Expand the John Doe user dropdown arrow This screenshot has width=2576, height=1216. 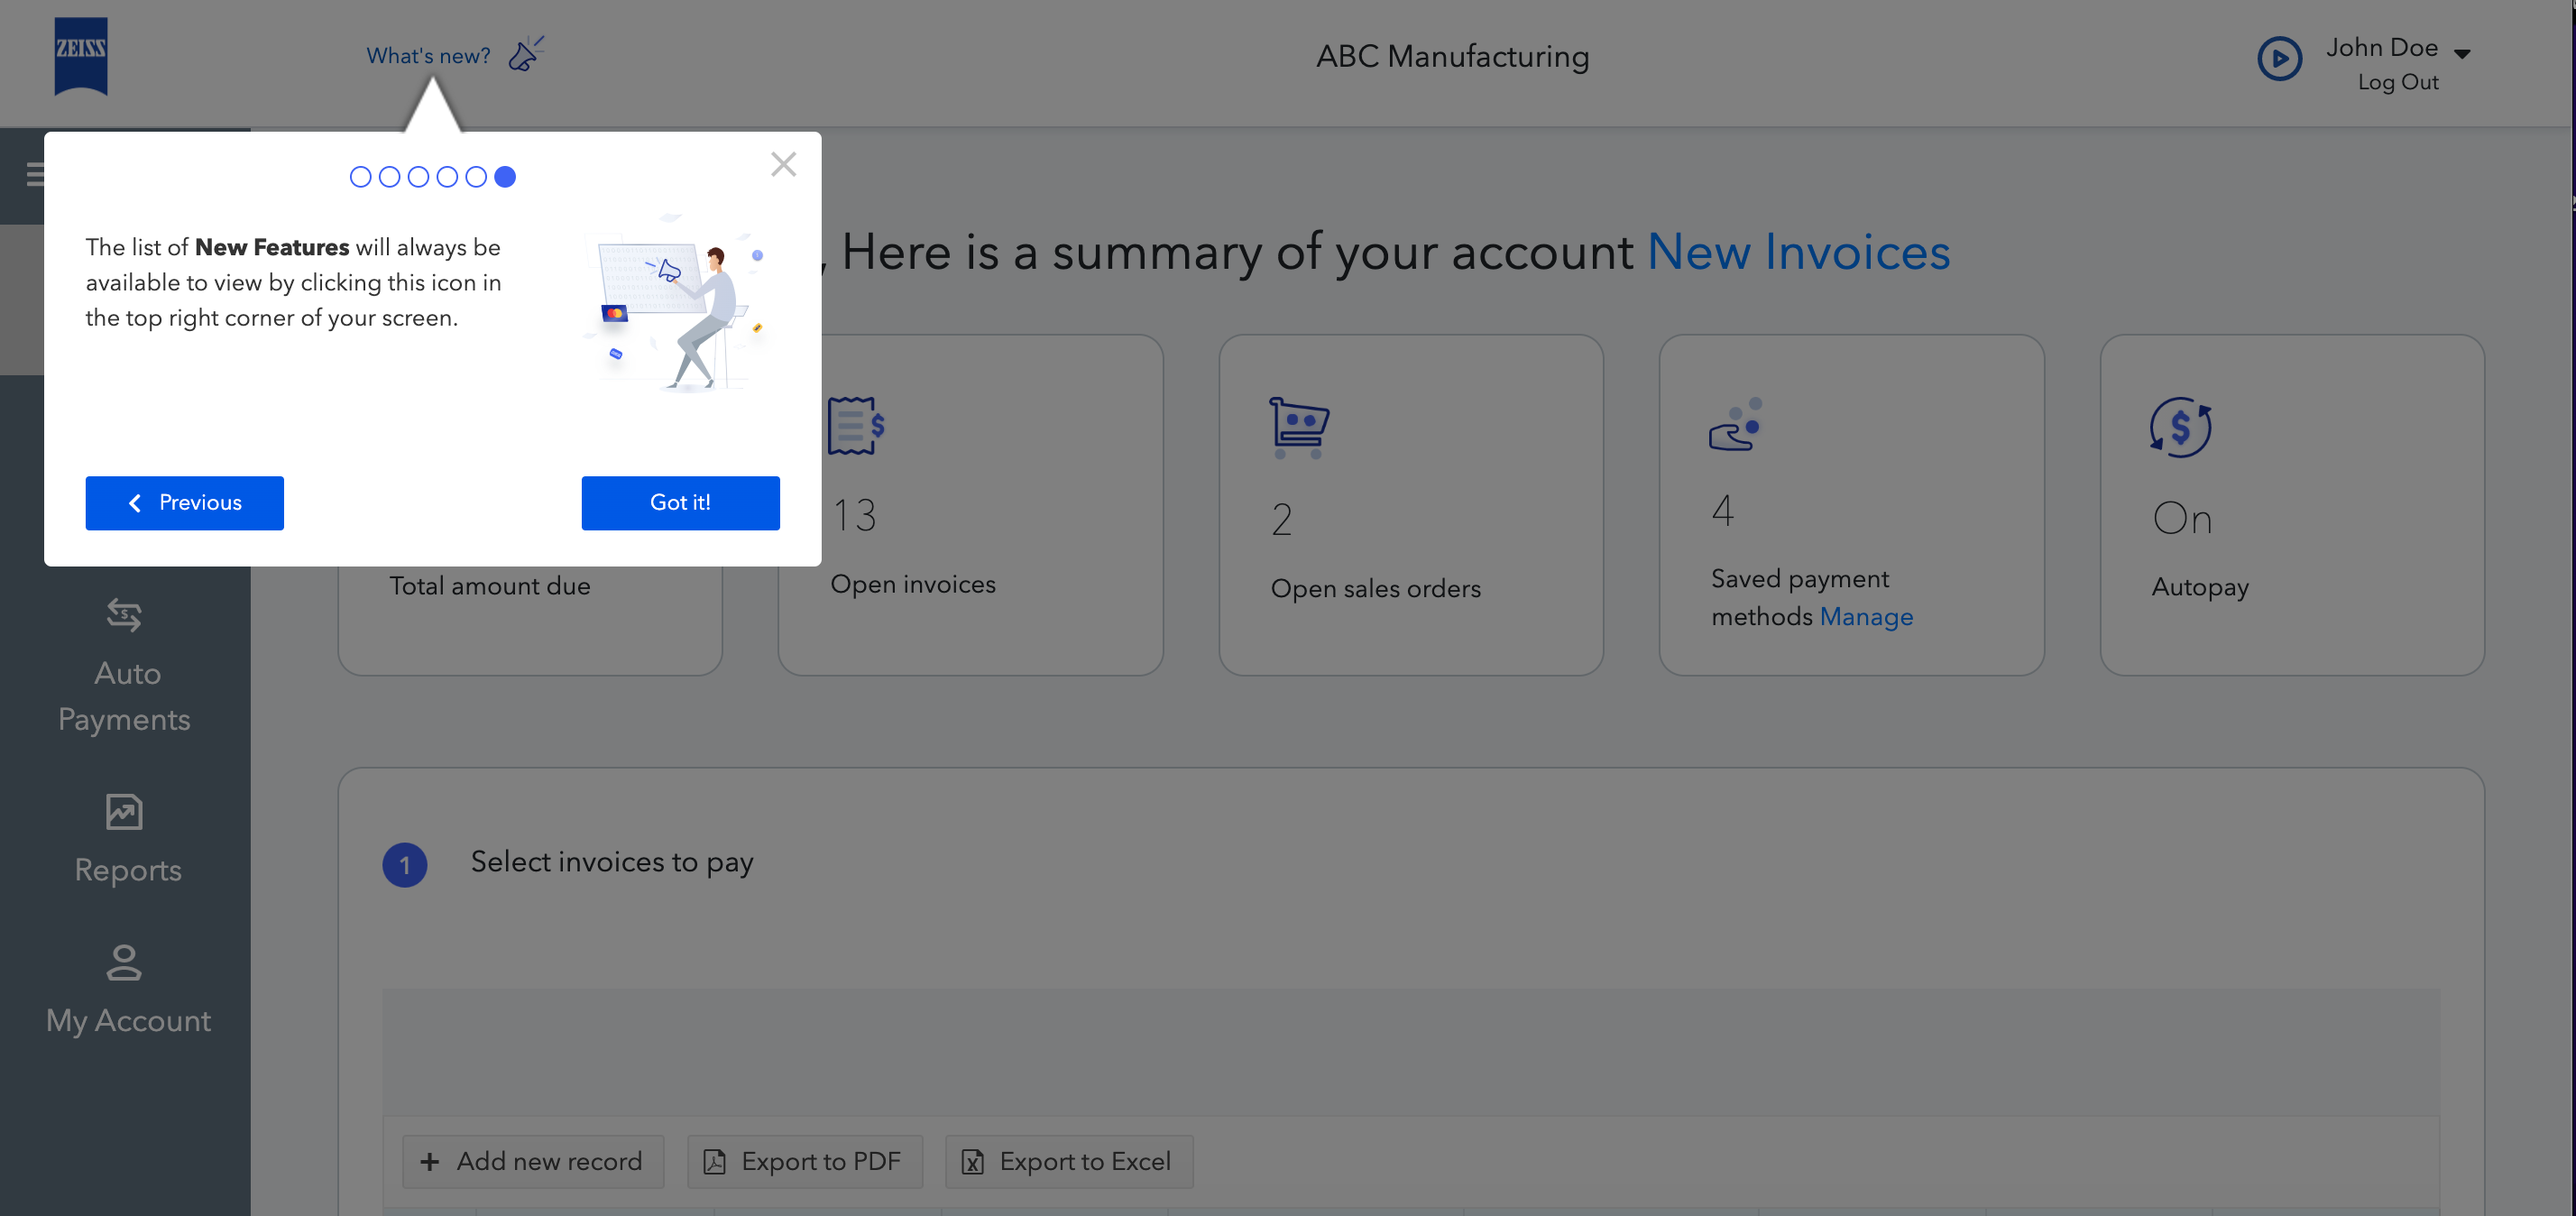coord(2462,53)
